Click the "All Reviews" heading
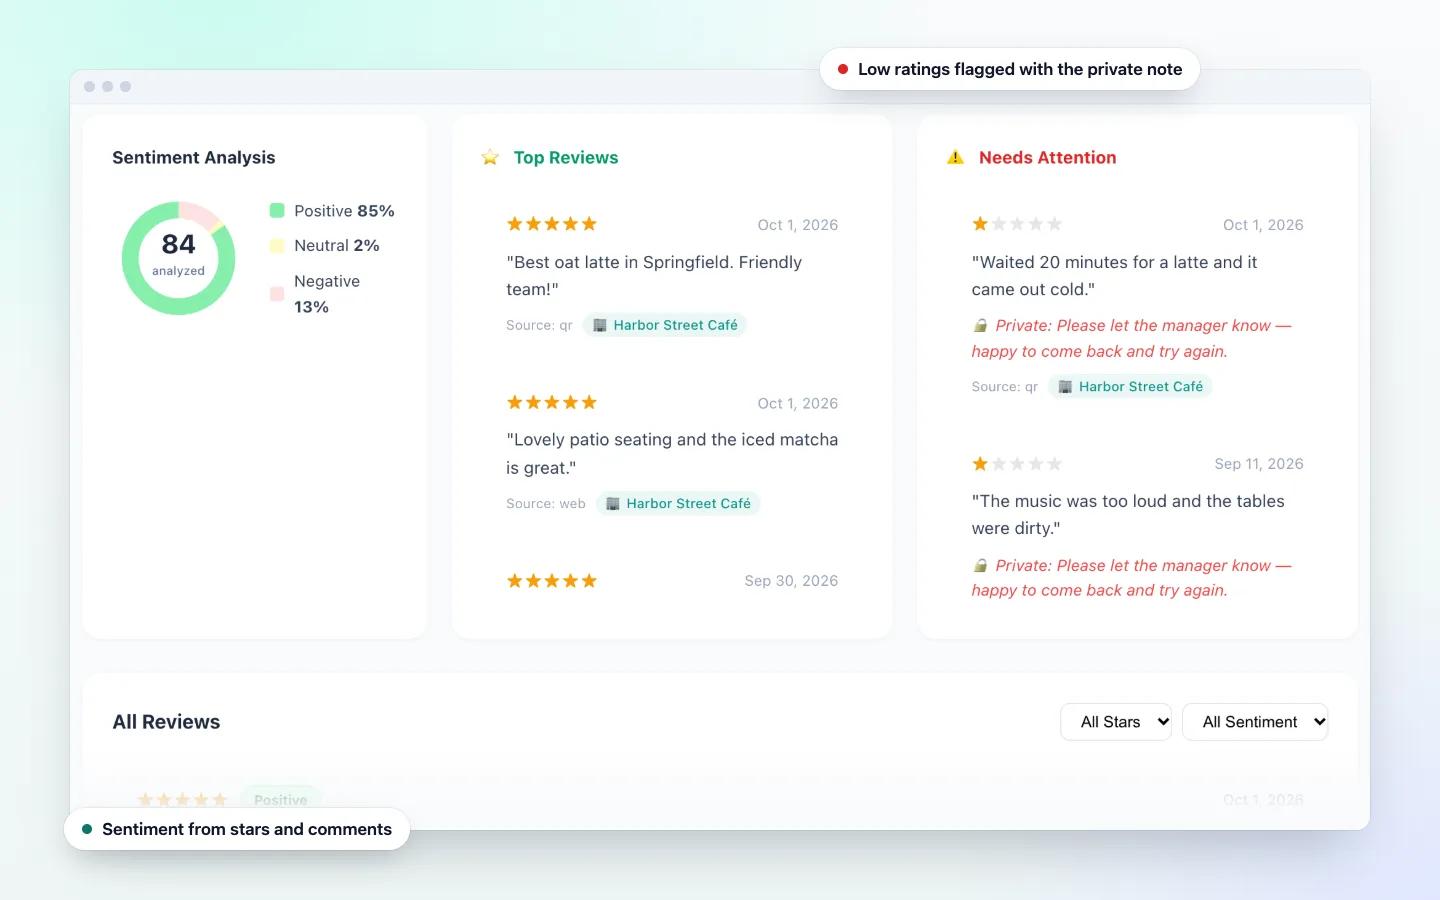Screen dimensions: 1440x900 (166, 722)
